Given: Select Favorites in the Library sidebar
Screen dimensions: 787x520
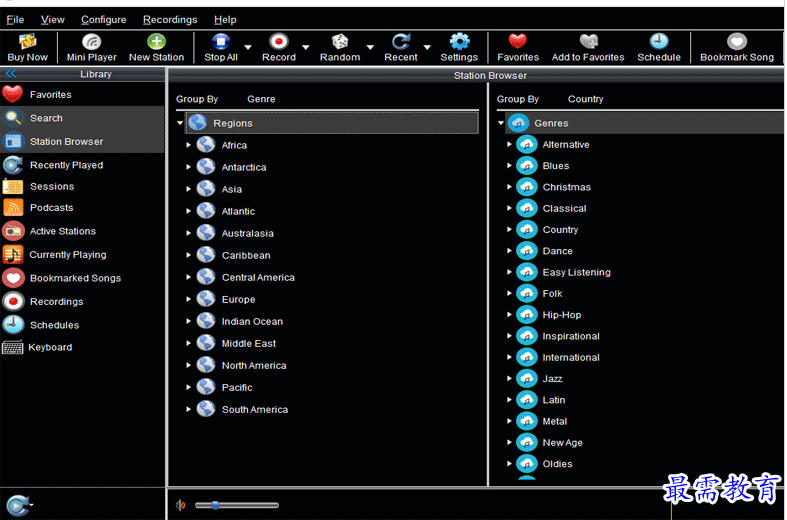Looking at the screenshot, I should click(82, 94).
